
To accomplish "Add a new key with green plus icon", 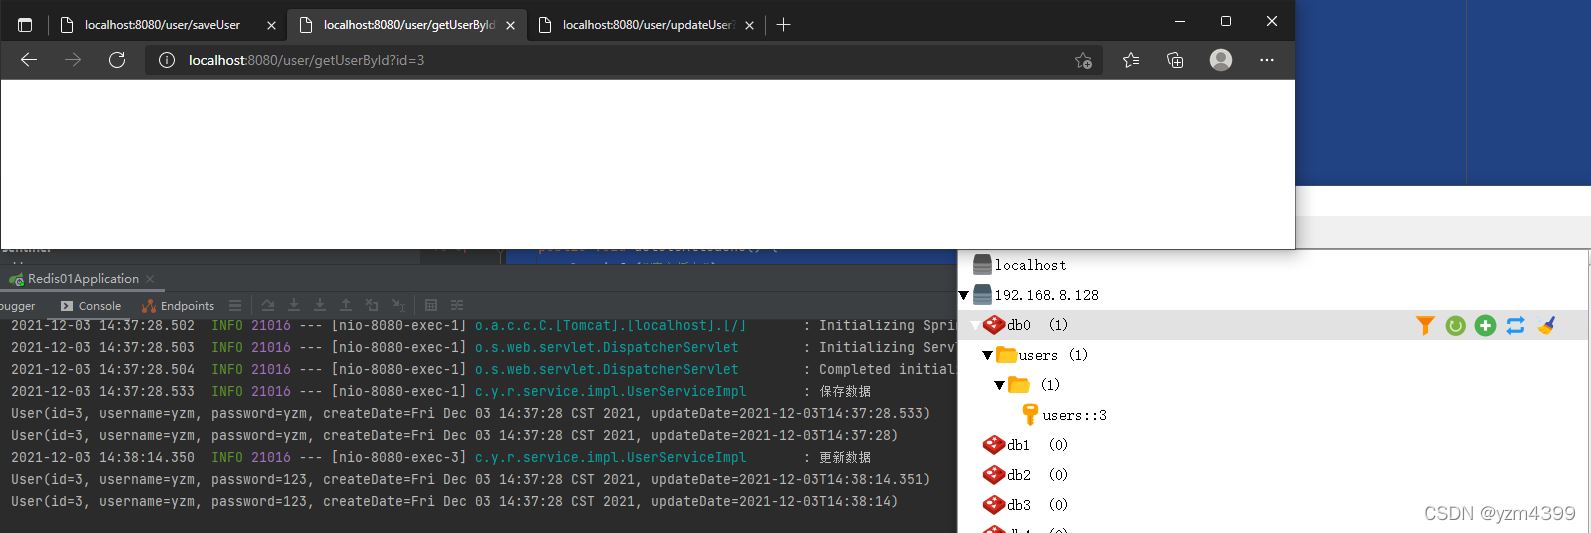I will (x=1485, y=325).
